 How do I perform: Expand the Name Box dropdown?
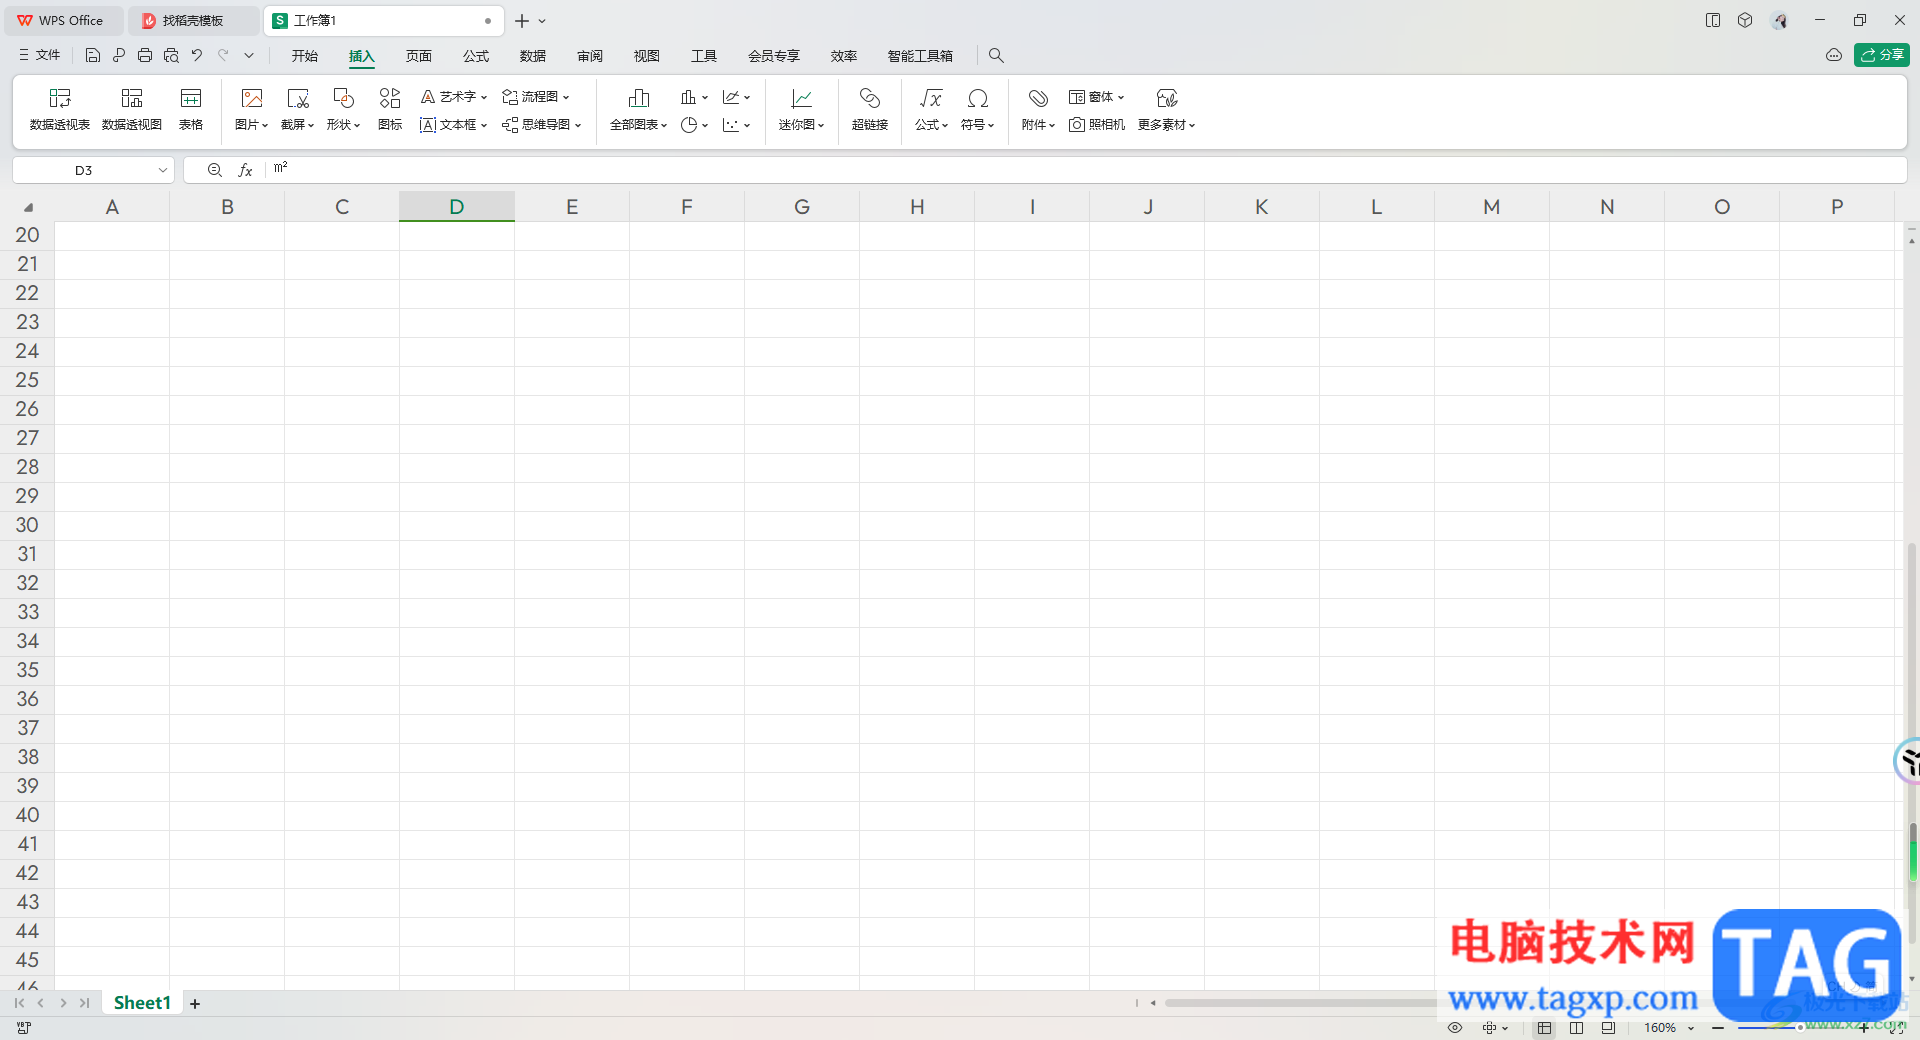pos(163,171)
